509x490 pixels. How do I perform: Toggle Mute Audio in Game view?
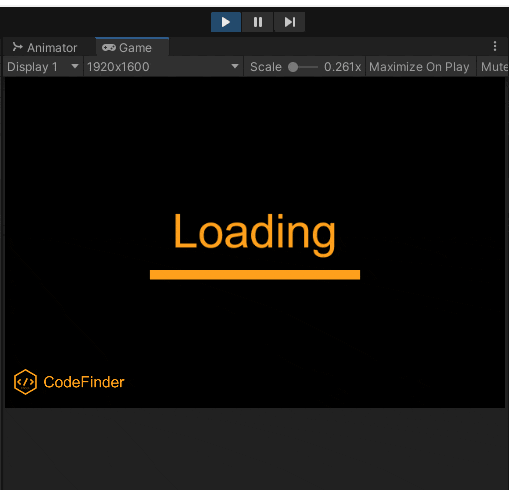[494, 67]
